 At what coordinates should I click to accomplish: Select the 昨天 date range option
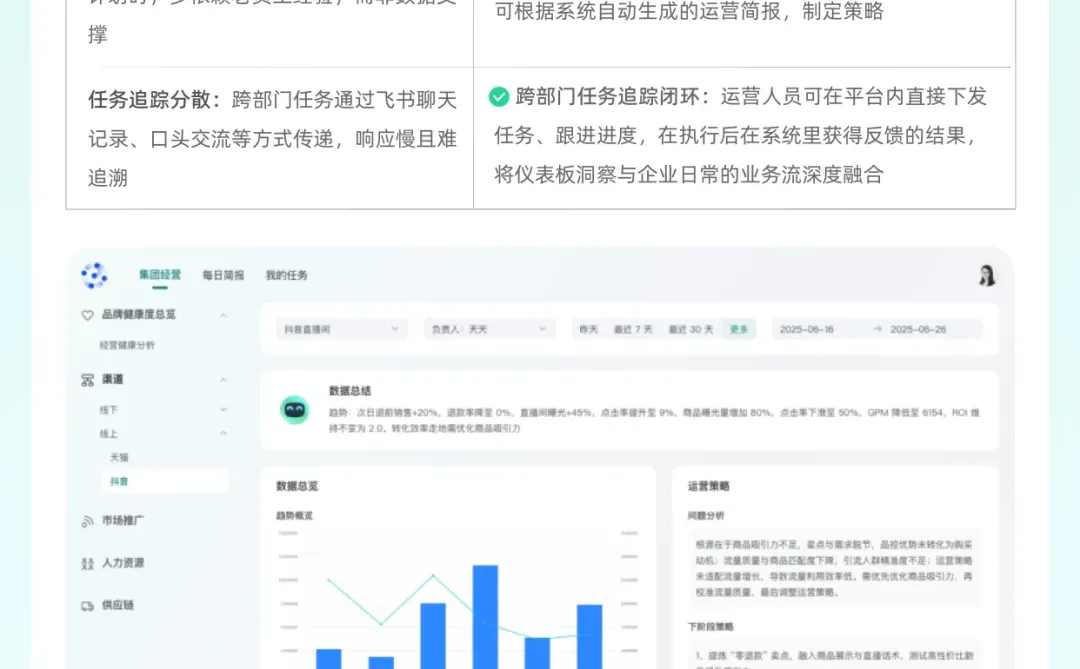tap(587, 328)
